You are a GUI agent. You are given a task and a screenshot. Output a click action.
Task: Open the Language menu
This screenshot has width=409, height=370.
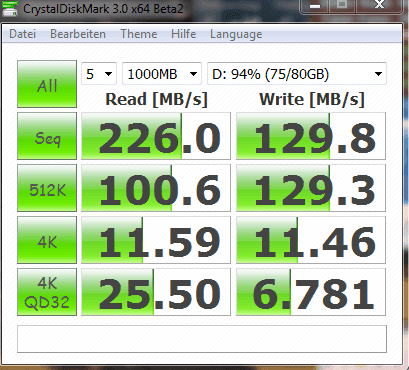[236, 34]
